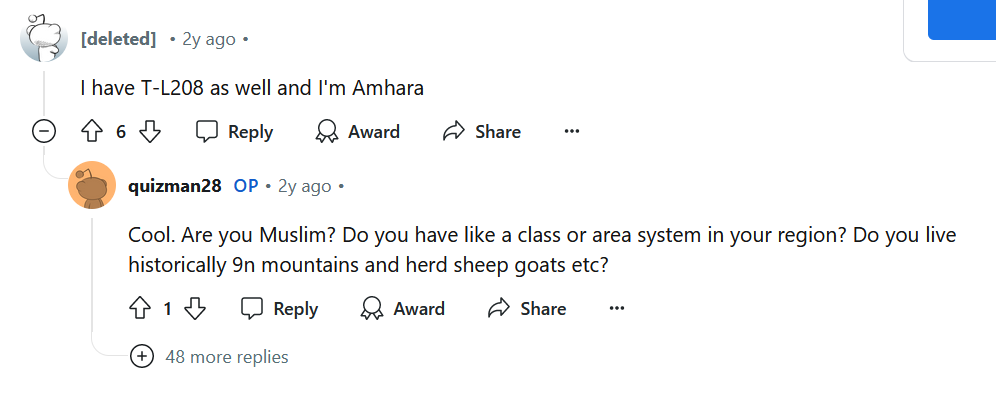Open quizman28's user profile link
Image resolution: width=996 pixels, height=404 pixels.
point(175,186)
